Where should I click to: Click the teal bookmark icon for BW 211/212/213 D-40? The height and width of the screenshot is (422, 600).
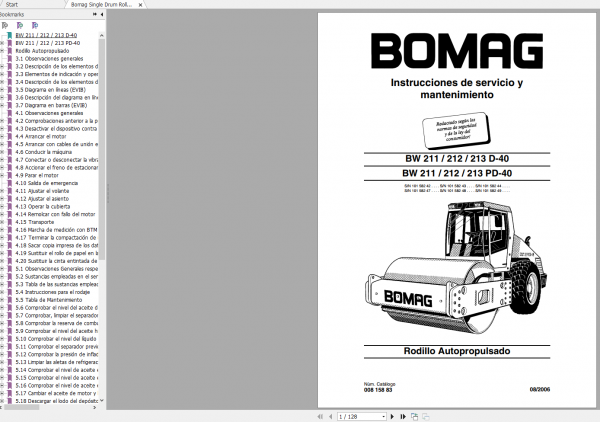10,35
